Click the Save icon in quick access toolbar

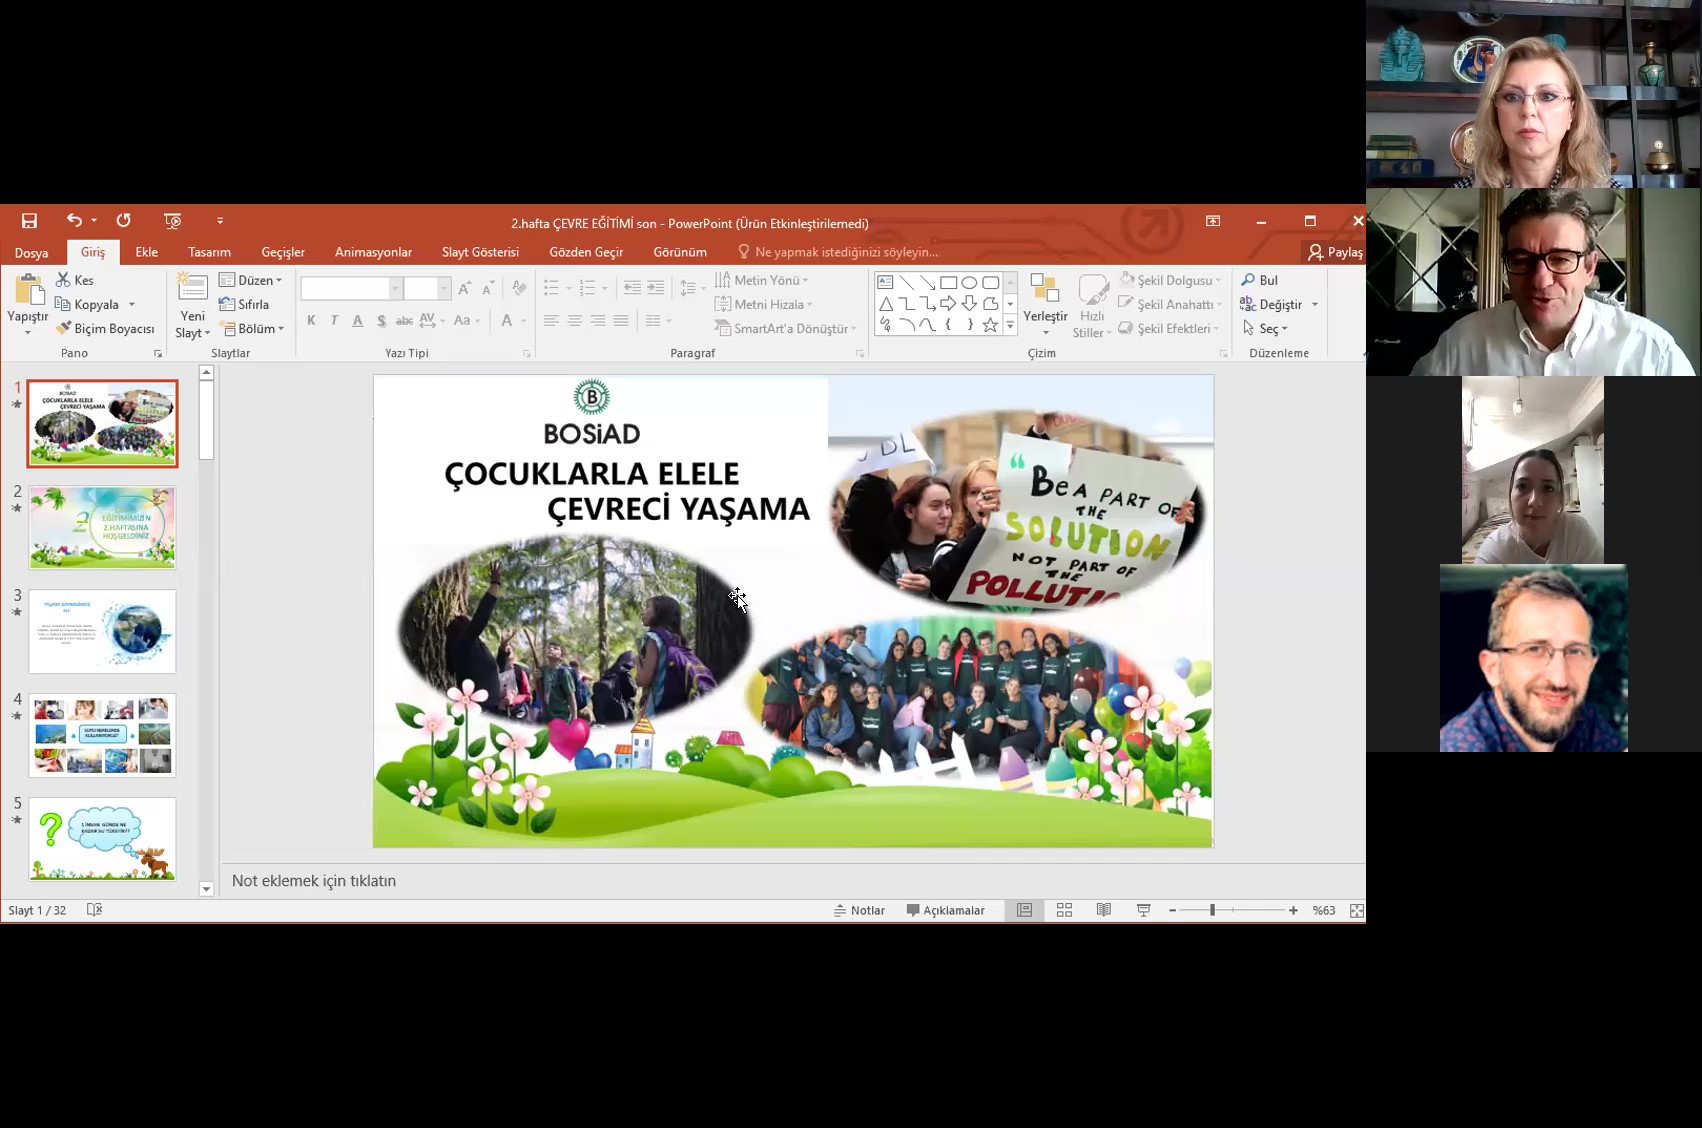pos(29,221)
